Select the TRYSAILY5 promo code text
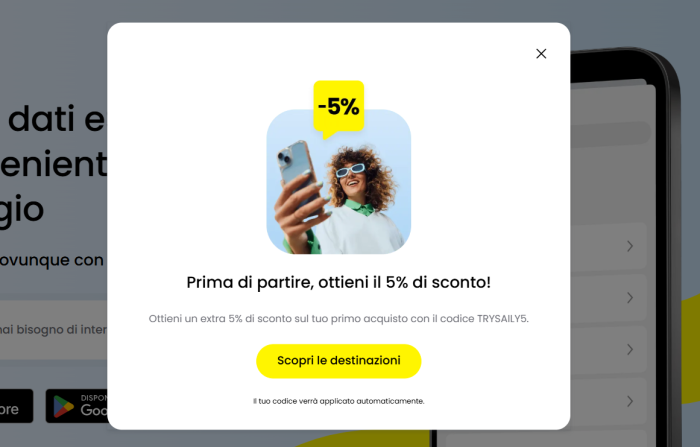Viewport: 700px width, 447px height. [503, 319]
